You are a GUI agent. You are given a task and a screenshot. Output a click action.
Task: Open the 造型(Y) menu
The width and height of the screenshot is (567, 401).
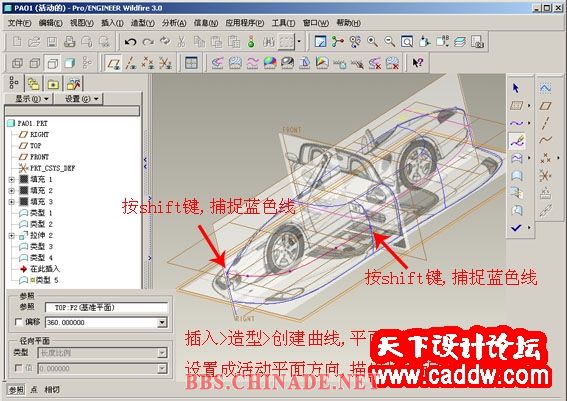tap(142, 23)
